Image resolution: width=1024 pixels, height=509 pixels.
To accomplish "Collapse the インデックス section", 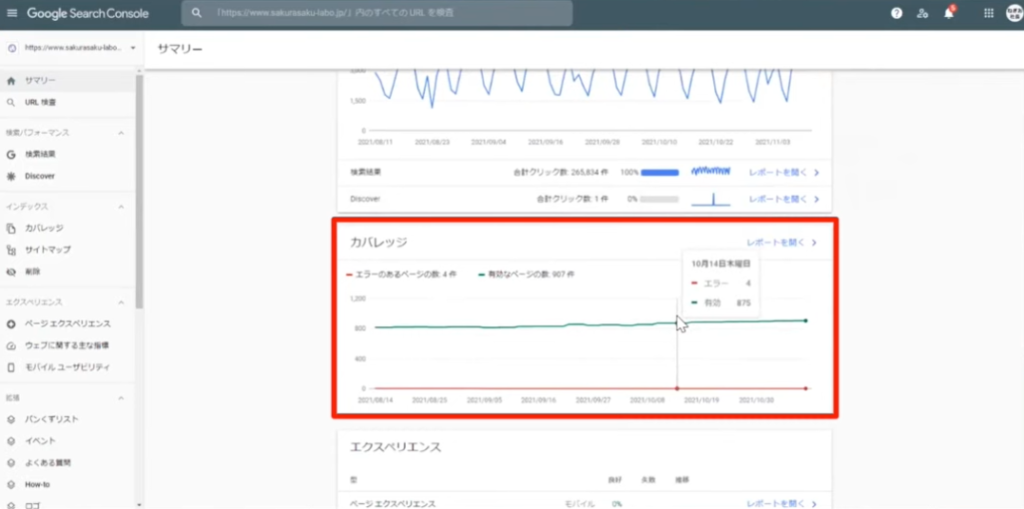I will (121, 206).
